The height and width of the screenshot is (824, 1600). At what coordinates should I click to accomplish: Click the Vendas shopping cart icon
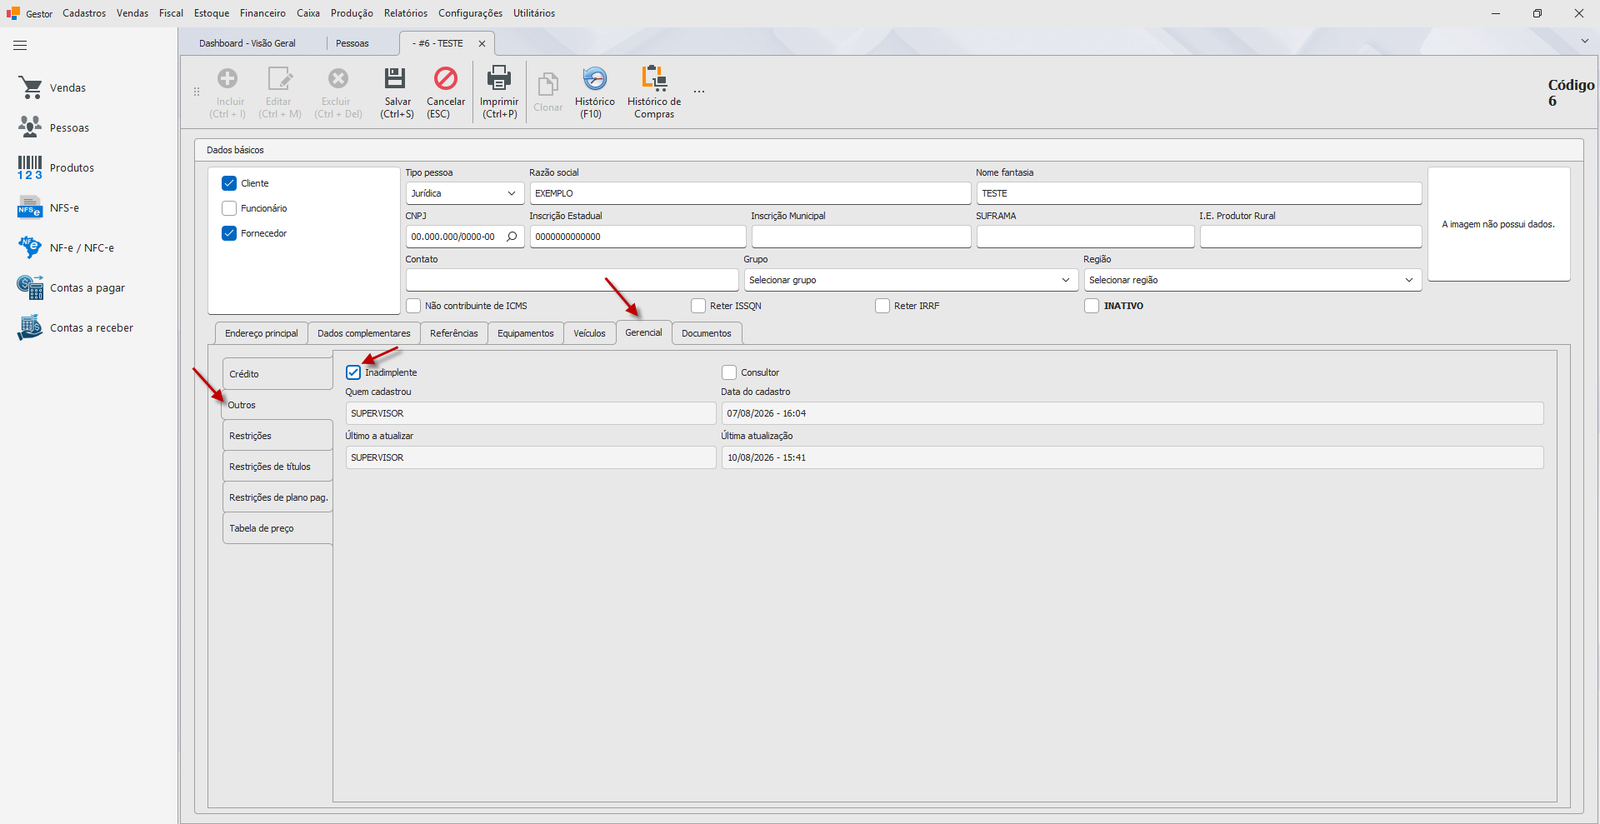pos(30,88)
